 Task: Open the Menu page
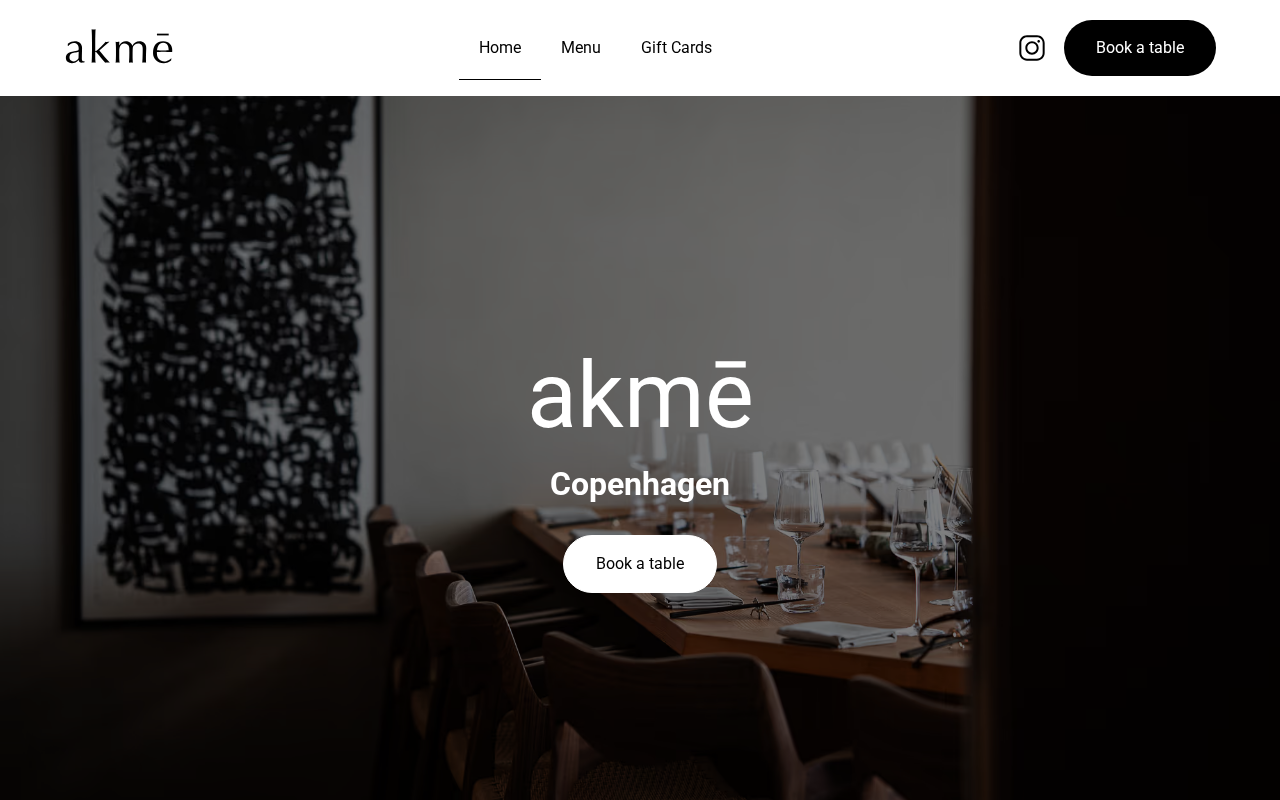click(581, 48)
